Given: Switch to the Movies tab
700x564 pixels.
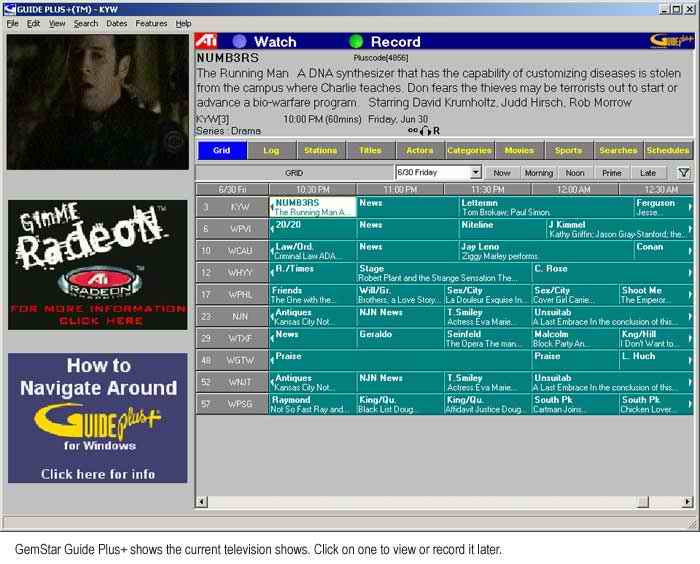Looking at the screenshot, I should [x=519, y=150].
